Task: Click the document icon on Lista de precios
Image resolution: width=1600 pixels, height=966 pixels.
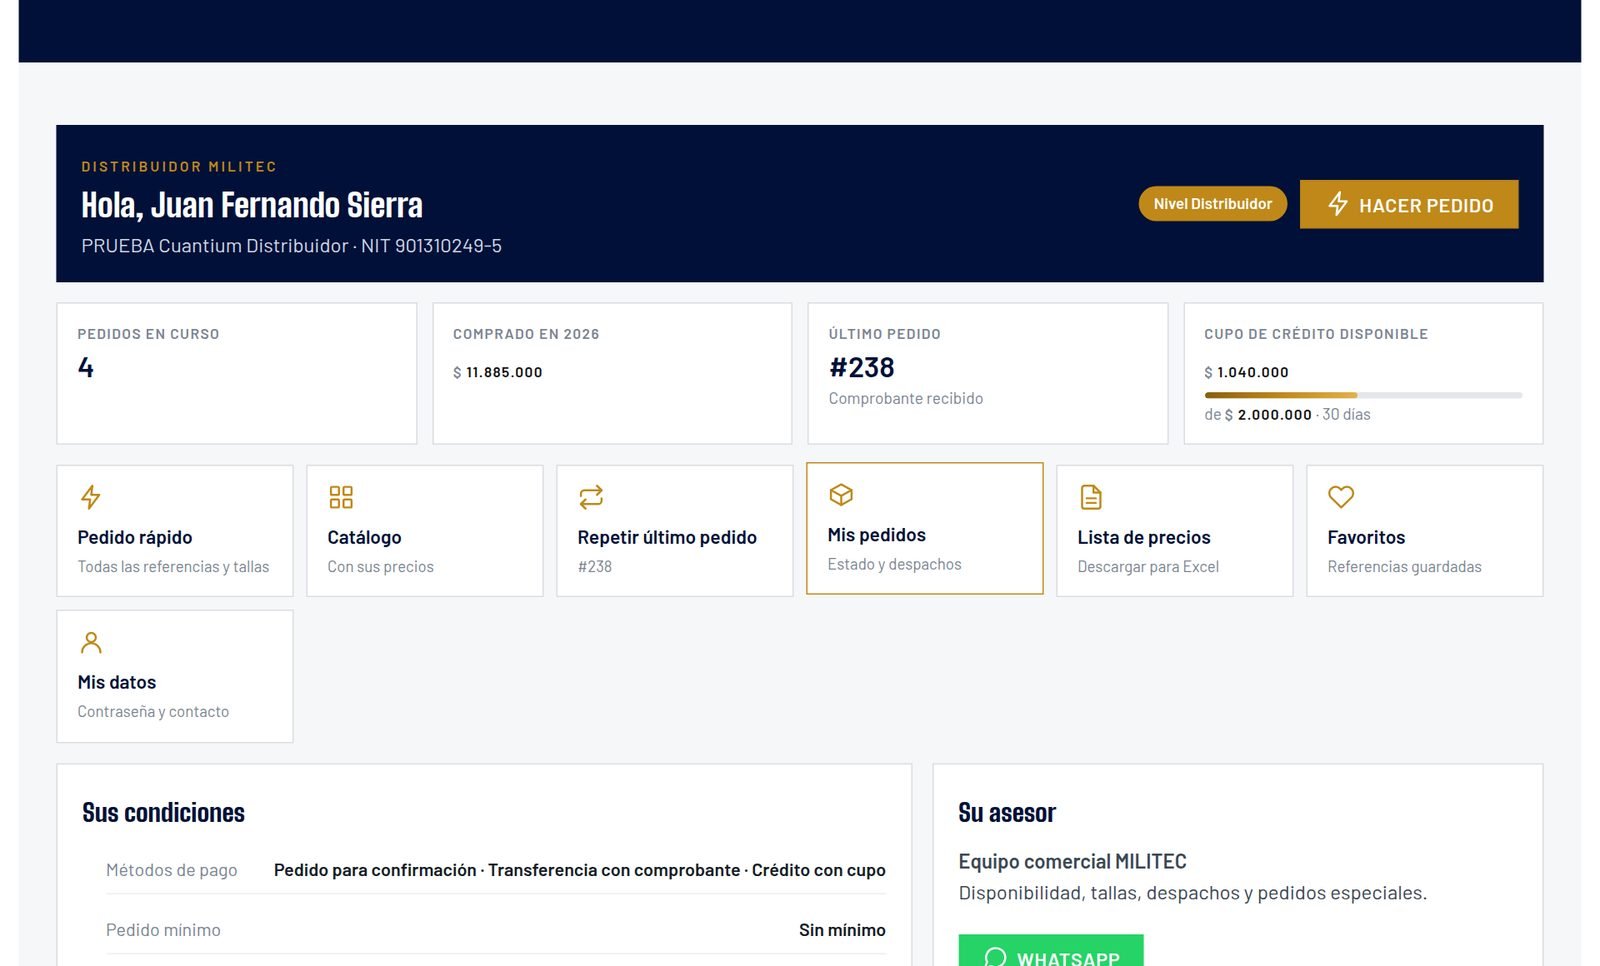Action: tap(1091, 497)
